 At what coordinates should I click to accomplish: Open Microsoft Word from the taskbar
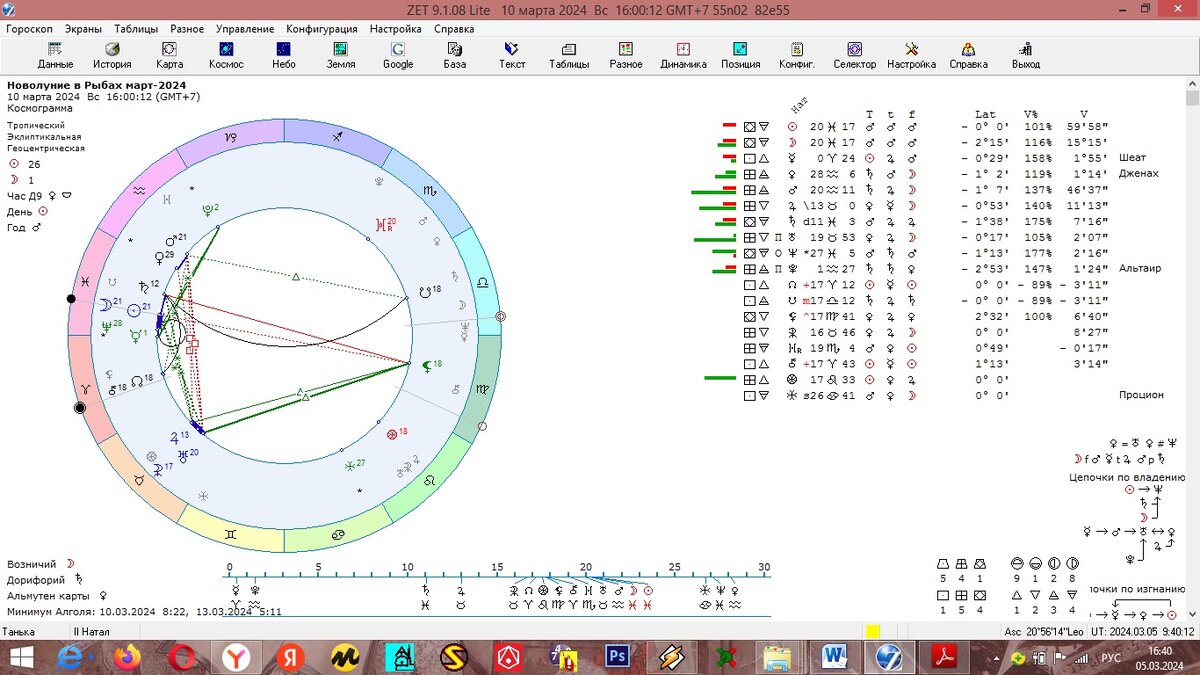(x=834, y=657)
